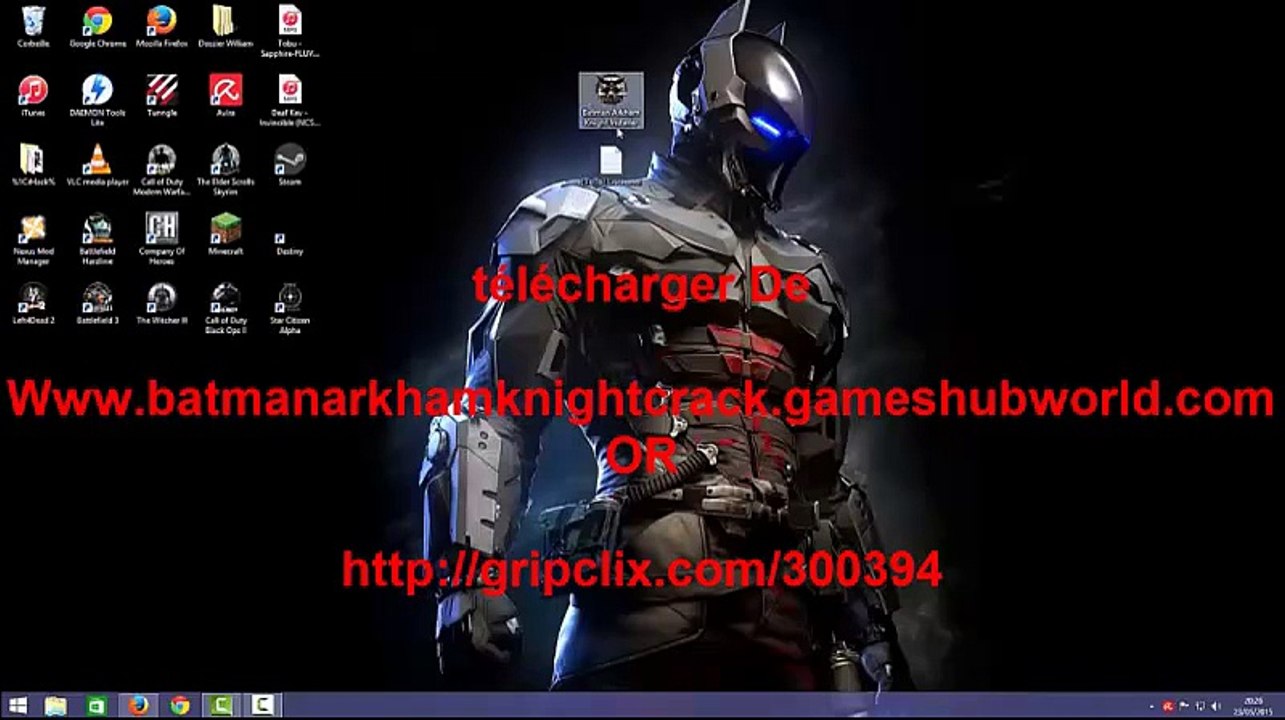Select The Elder Scrolls Skyrim shortcut
This screenshot has height=720, width=1285.
click(x=225, y=169)
